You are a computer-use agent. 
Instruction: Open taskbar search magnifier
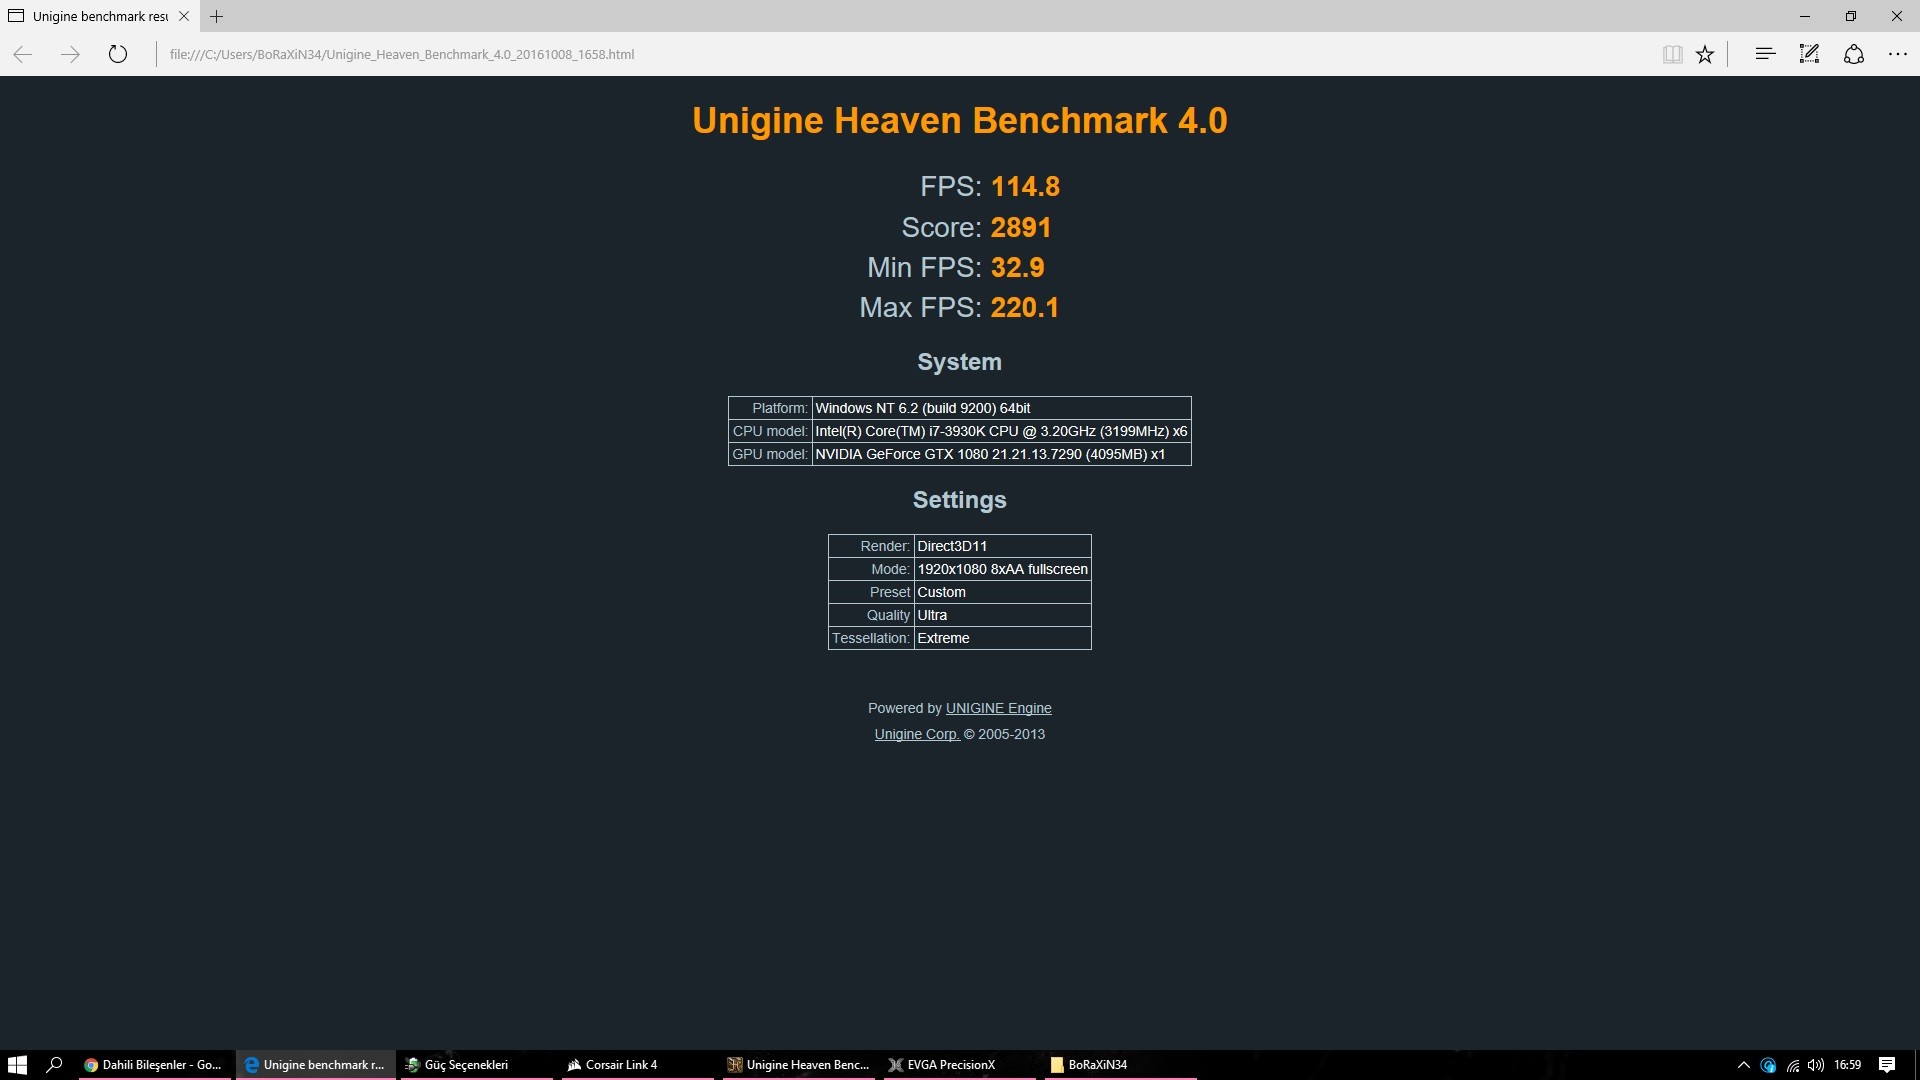[x=55, y=1065]
